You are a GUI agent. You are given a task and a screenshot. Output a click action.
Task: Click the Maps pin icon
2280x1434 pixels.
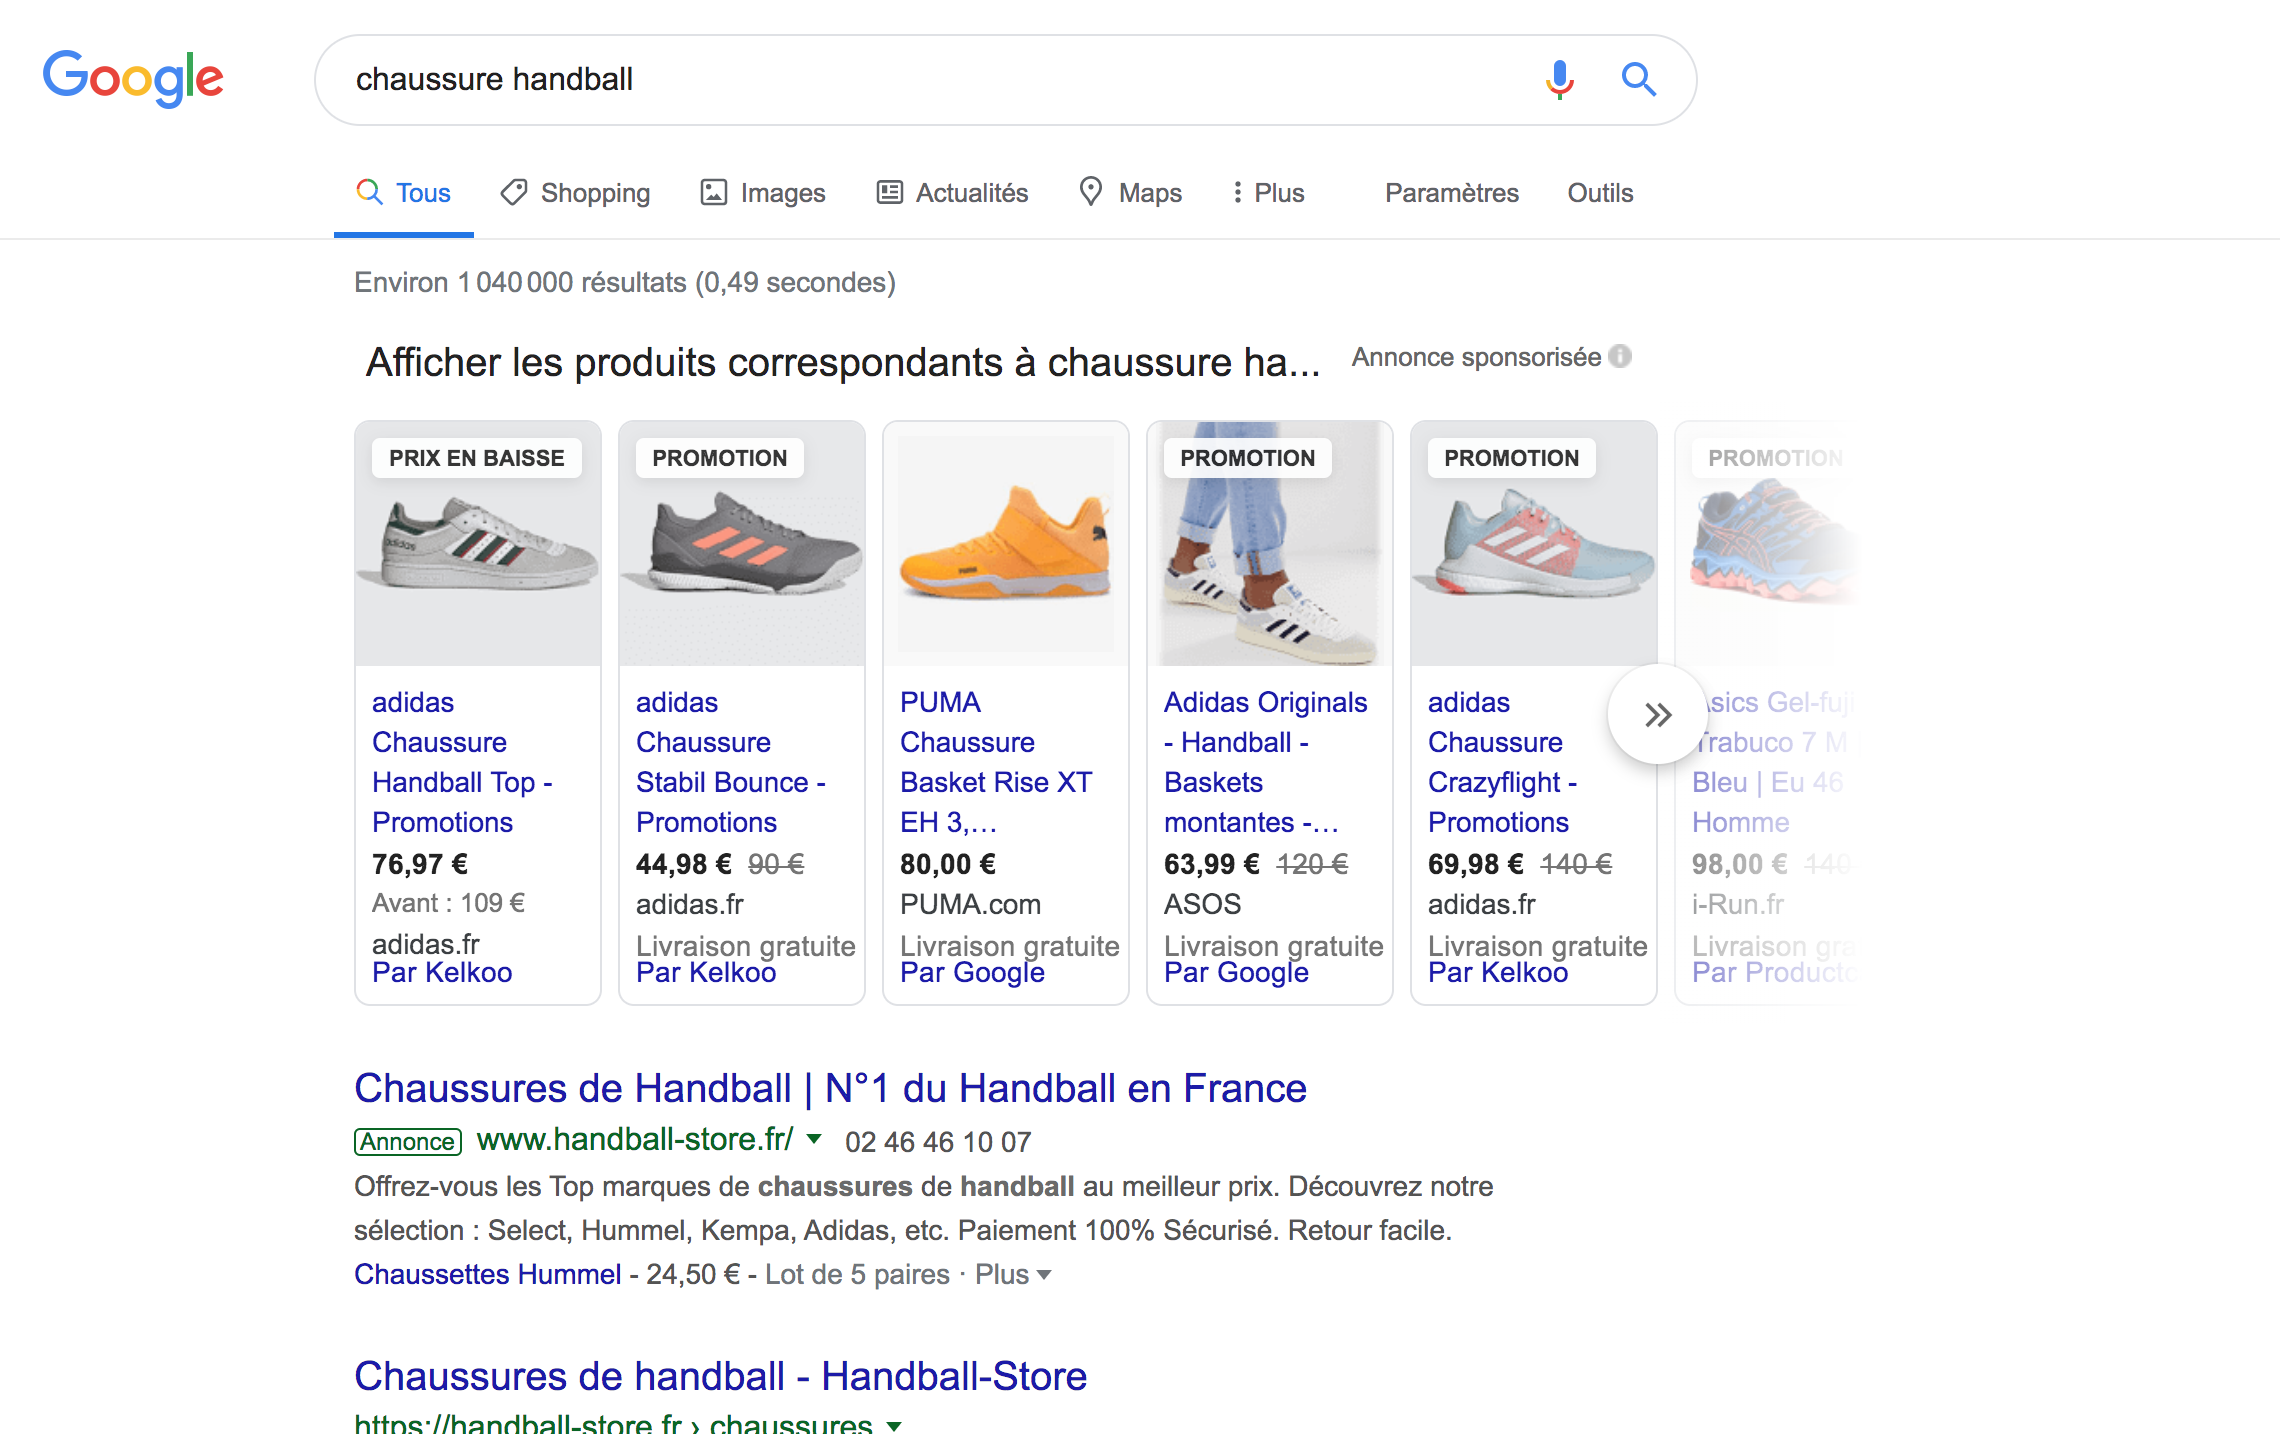click(x=1091, y=191)
